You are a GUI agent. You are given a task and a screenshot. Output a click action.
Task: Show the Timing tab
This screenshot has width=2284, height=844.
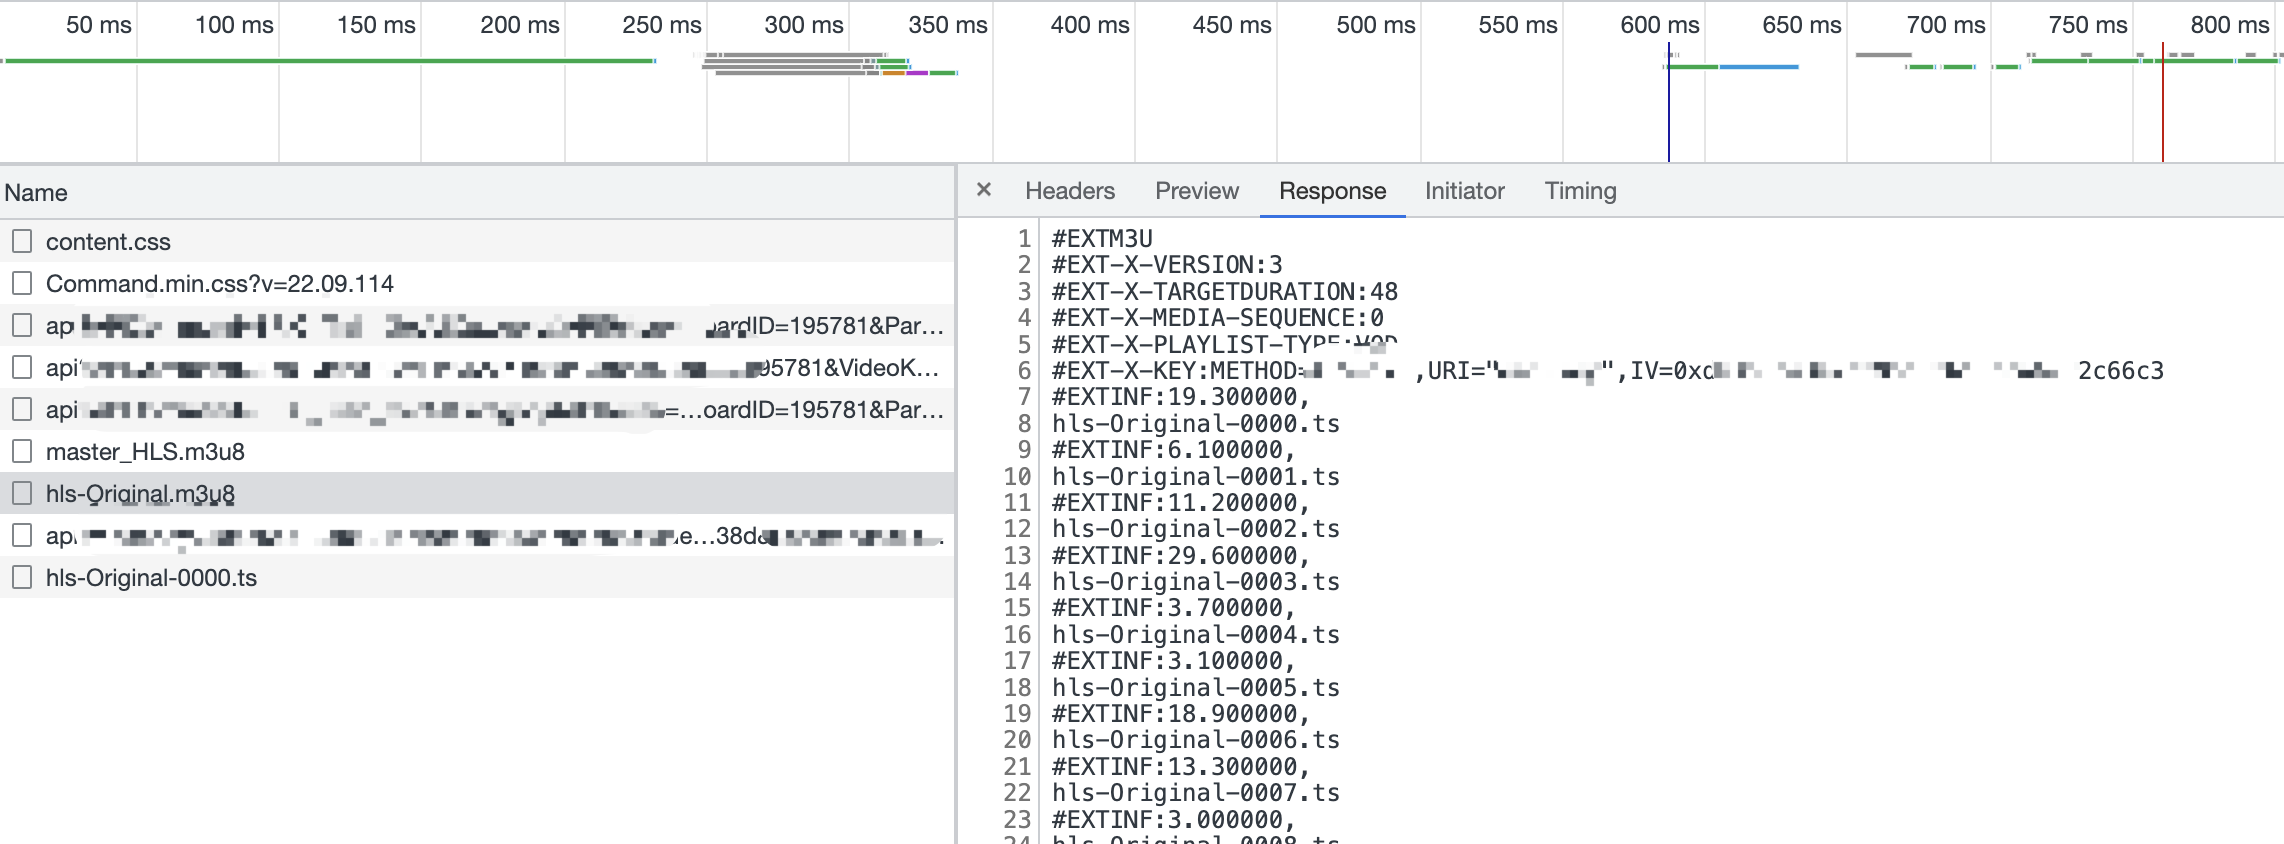[x=1581, y=191]
